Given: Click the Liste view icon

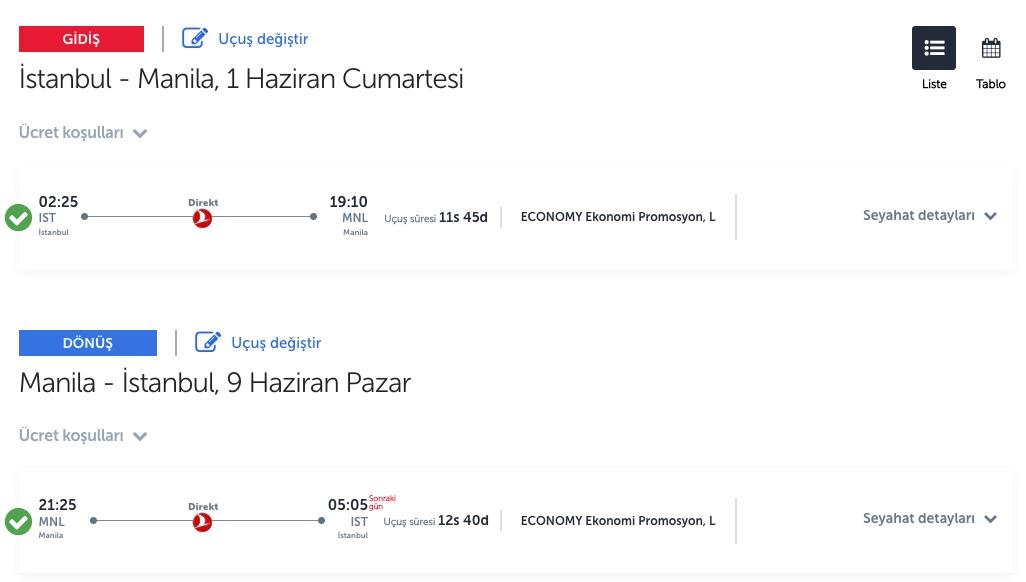Looking at the screenshot, I should pos(934,48).
